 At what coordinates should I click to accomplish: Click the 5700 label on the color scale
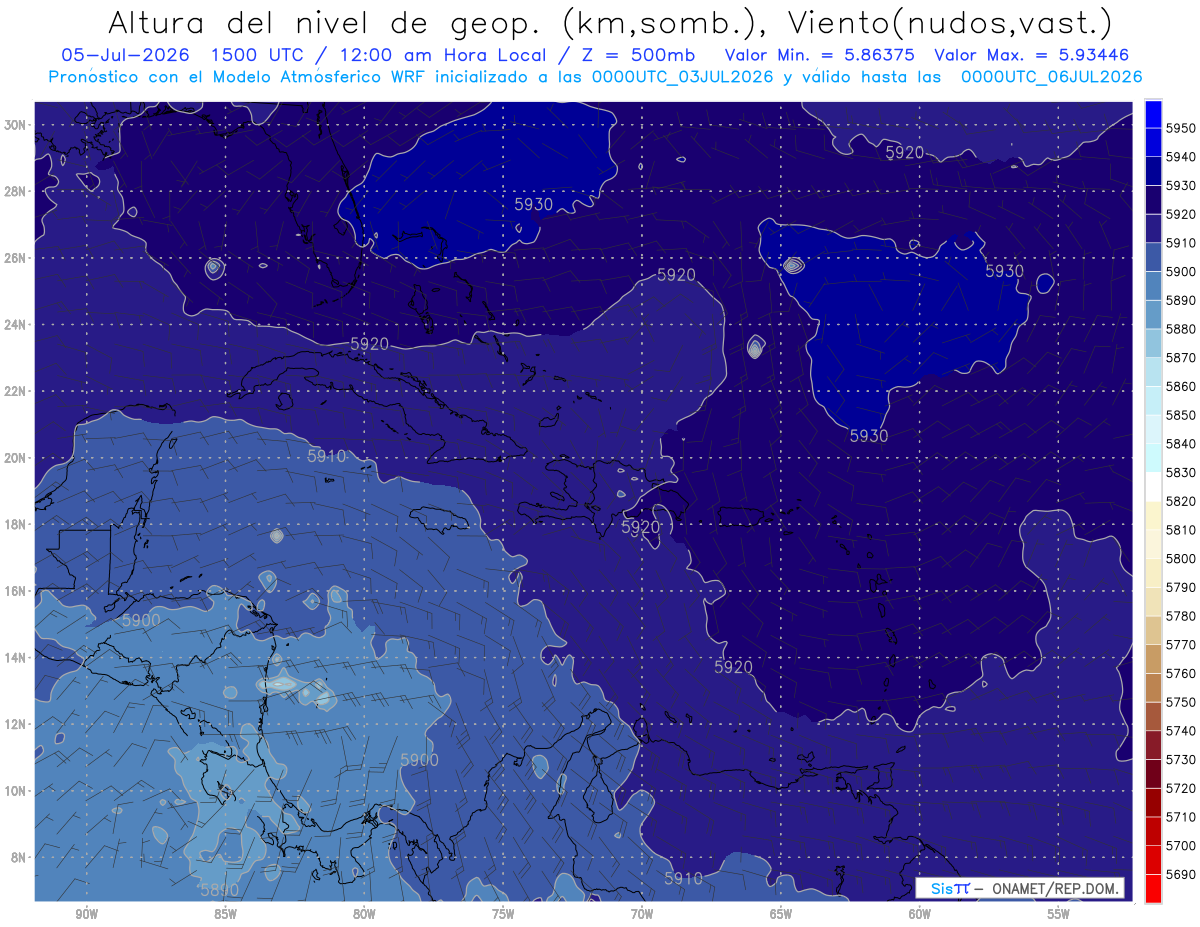click(1181, 845)
